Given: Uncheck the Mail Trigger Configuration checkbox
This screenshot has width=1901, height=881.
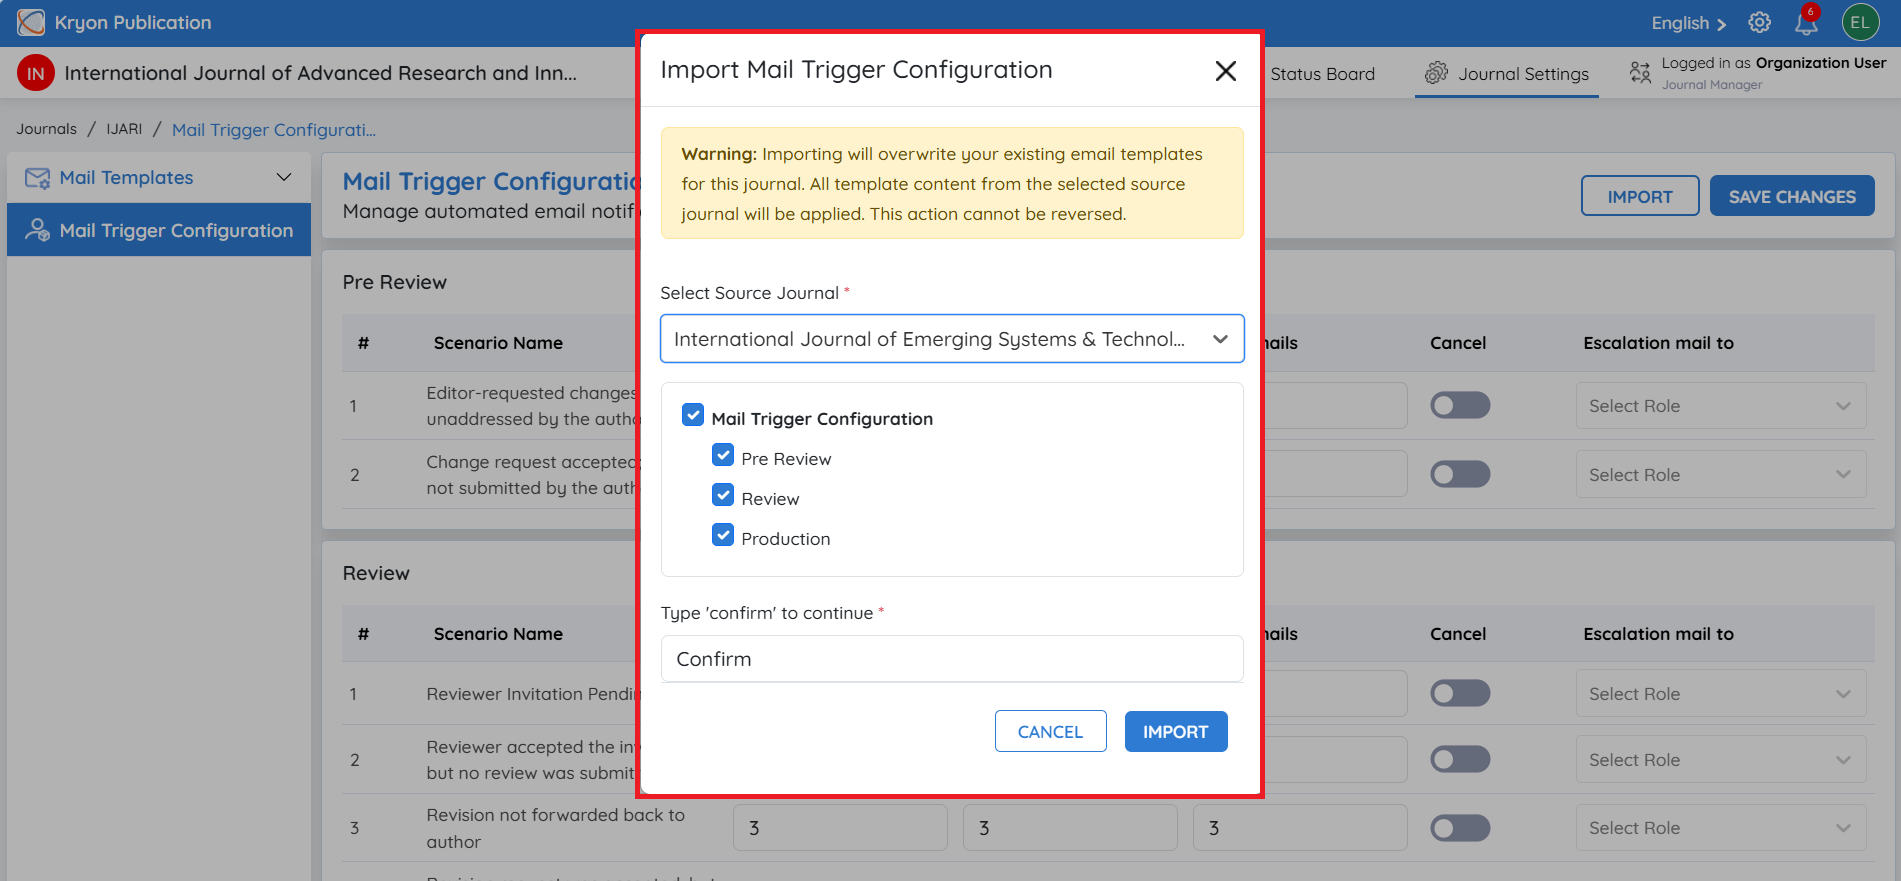Looking at the screenshot, I should [693, 415].
